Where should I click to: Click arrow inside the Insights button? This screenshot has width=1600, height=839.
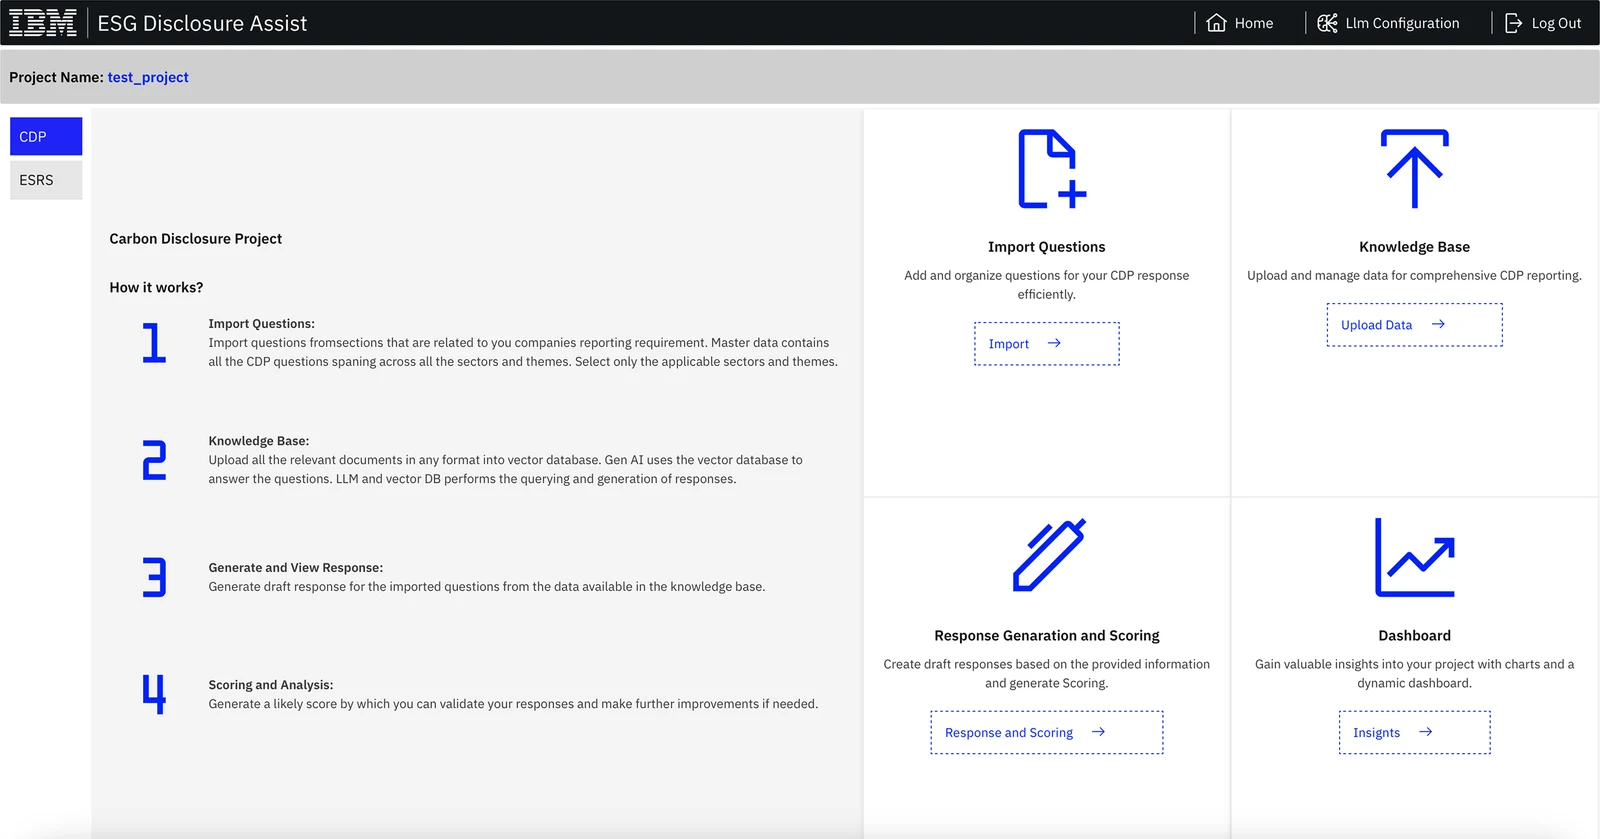[1426, 732]
